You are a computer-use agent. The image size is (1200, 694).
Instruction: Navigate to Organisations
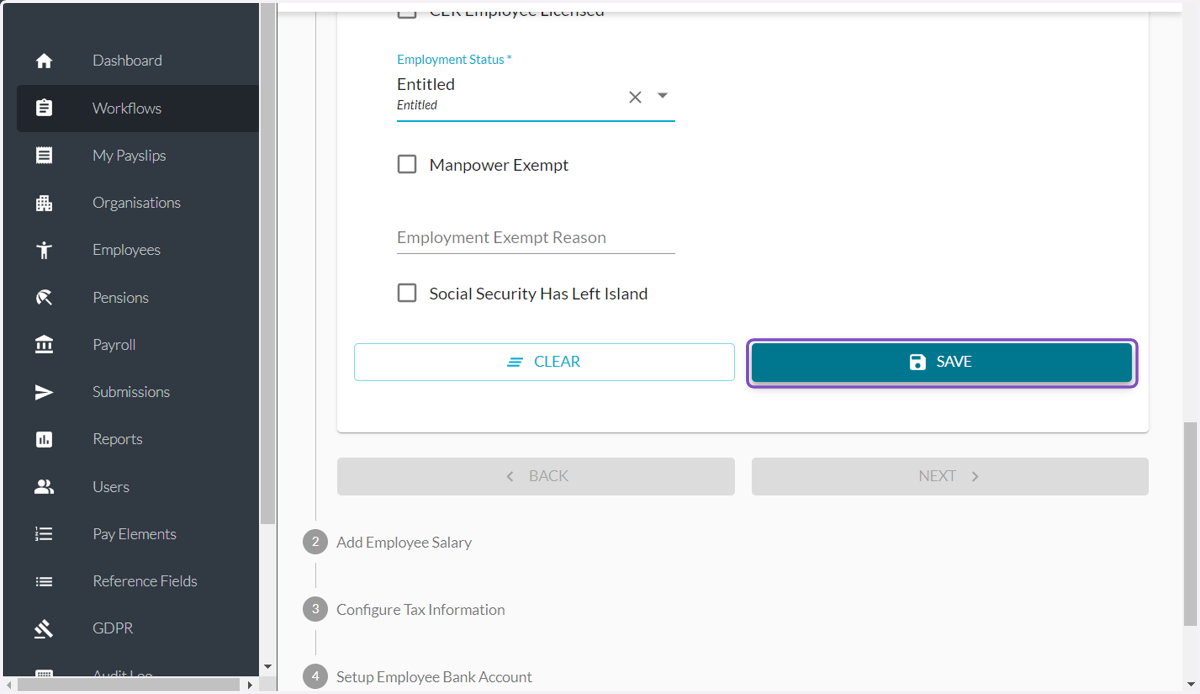pos(138,203)
